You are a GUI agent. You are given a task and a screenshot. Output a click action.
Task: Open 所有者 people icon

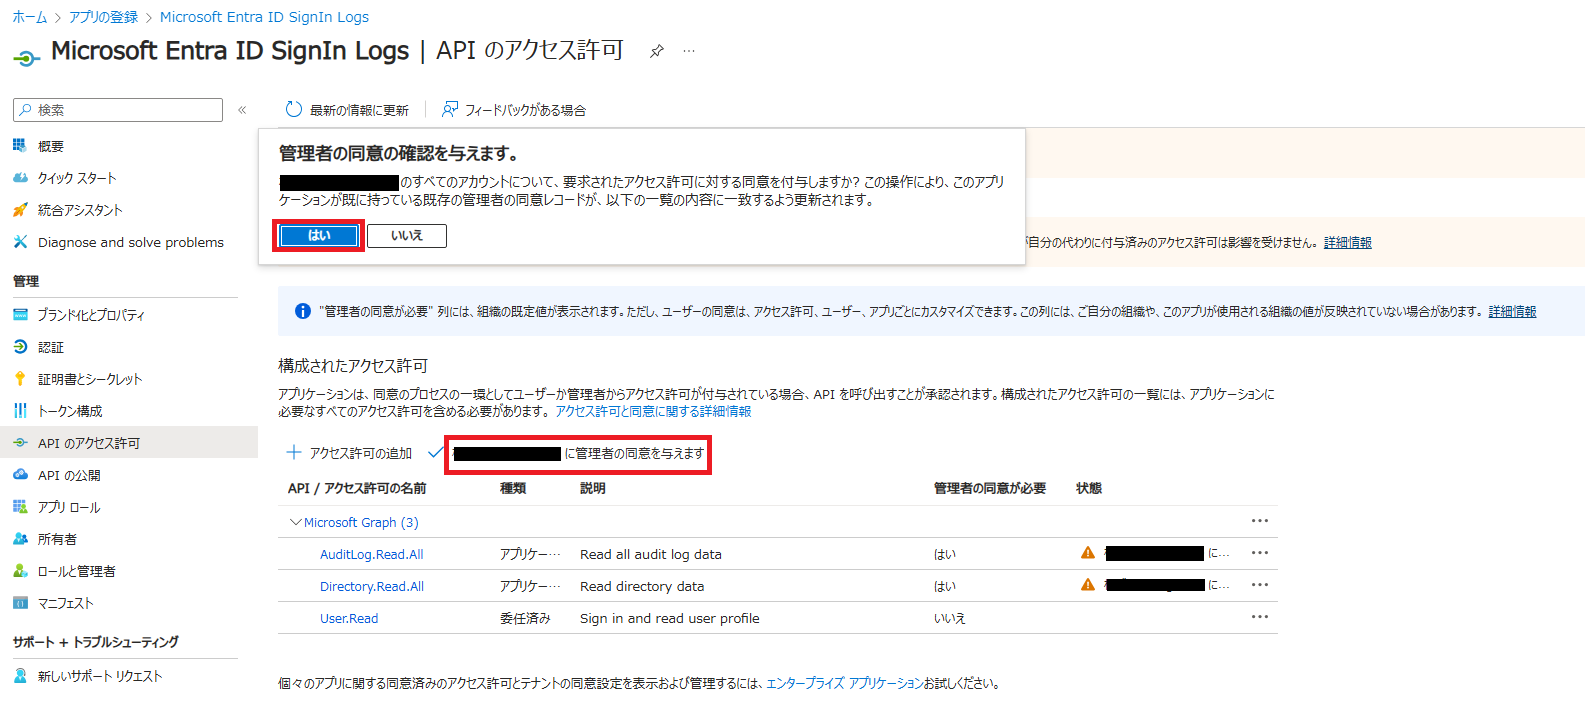(x=20, y=539)
